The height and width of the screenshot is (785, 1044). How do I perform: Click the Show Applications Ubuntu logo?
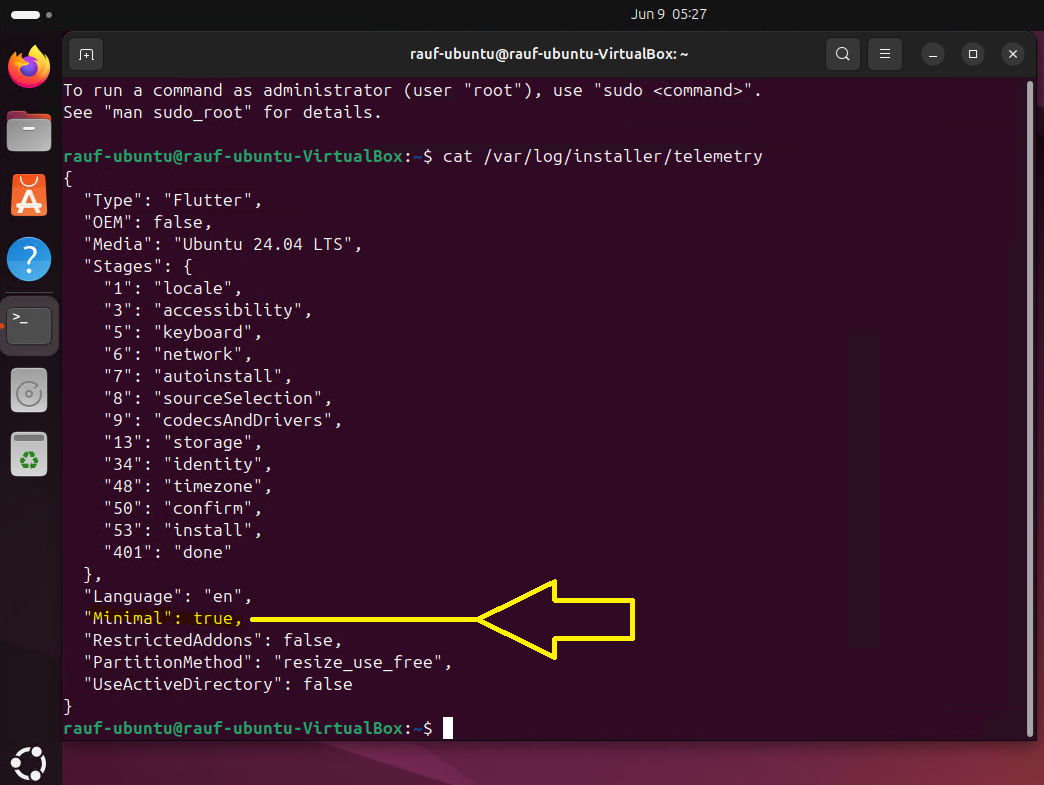[x=28, y=763]
